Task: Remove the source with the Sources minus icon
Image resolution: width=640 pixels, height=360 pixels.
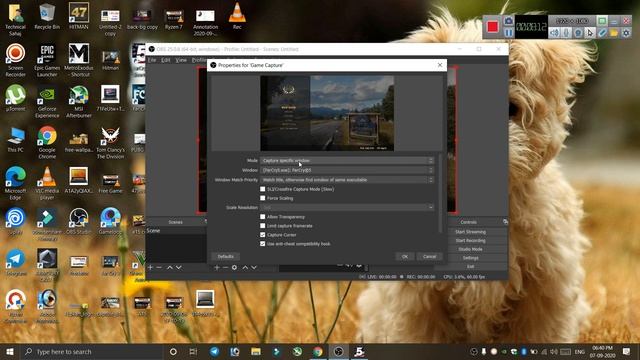Action: (x=225, y=267)
